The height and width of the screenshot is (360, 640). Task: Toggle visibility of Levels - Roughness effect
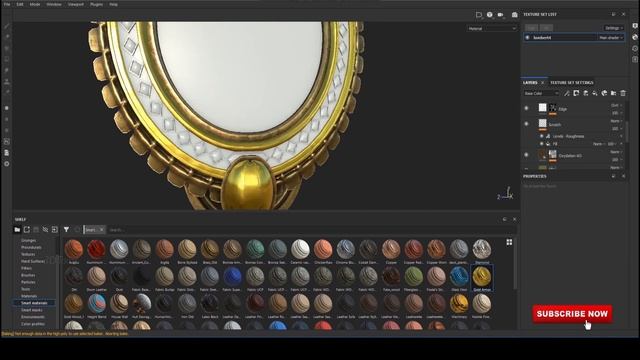(542, 136)
